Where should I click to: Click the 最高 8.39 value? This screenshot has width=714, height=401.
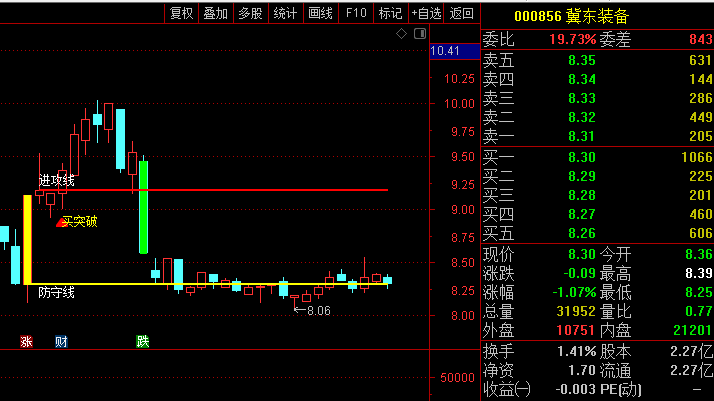[699, 273]
